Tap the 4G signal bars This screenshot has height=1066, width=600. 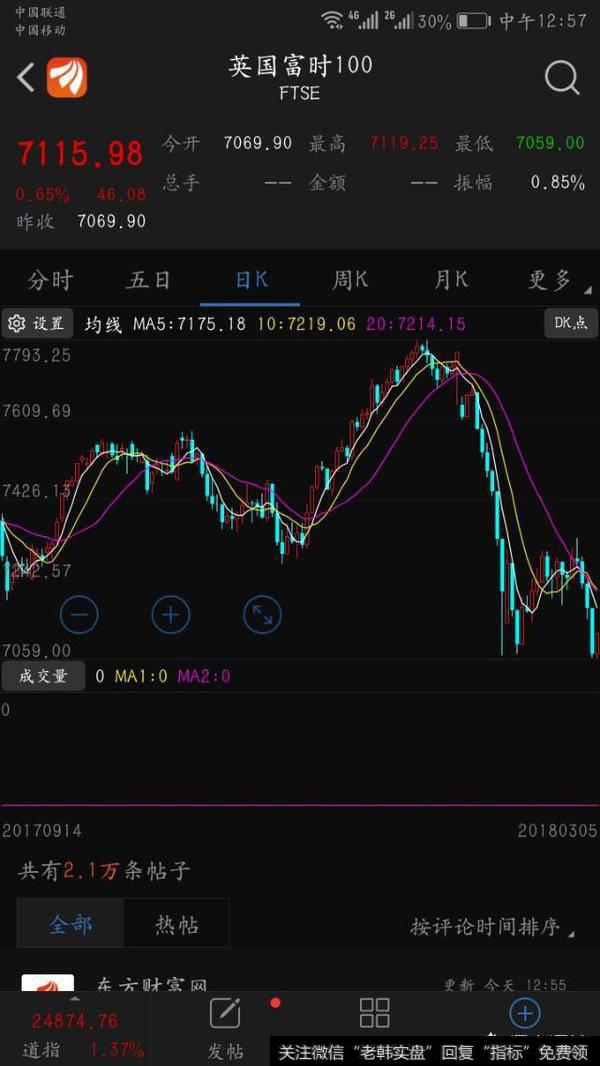[364, 19]
